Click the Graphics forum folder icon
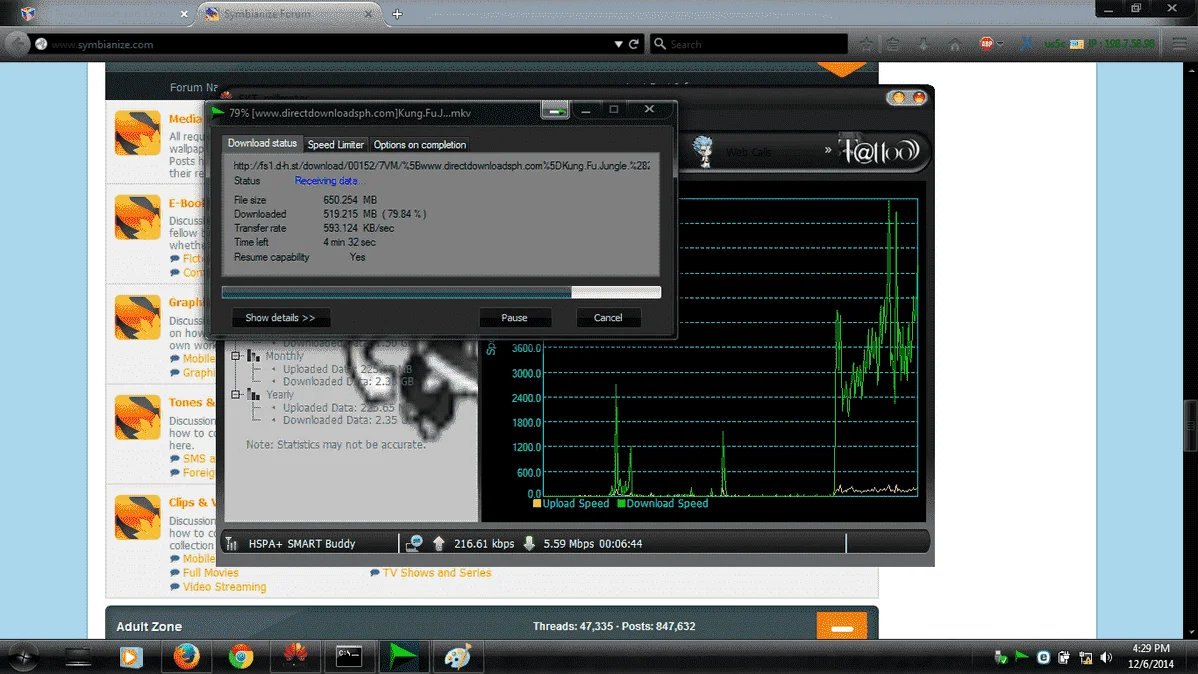The image size is (1198, 674). (138, 317)
